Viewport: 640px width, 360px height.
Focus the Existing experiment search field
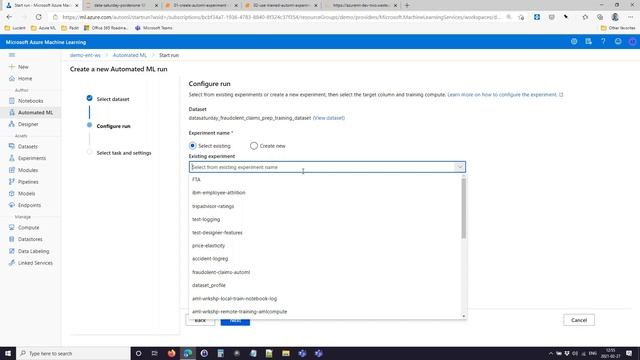[322, 167]
